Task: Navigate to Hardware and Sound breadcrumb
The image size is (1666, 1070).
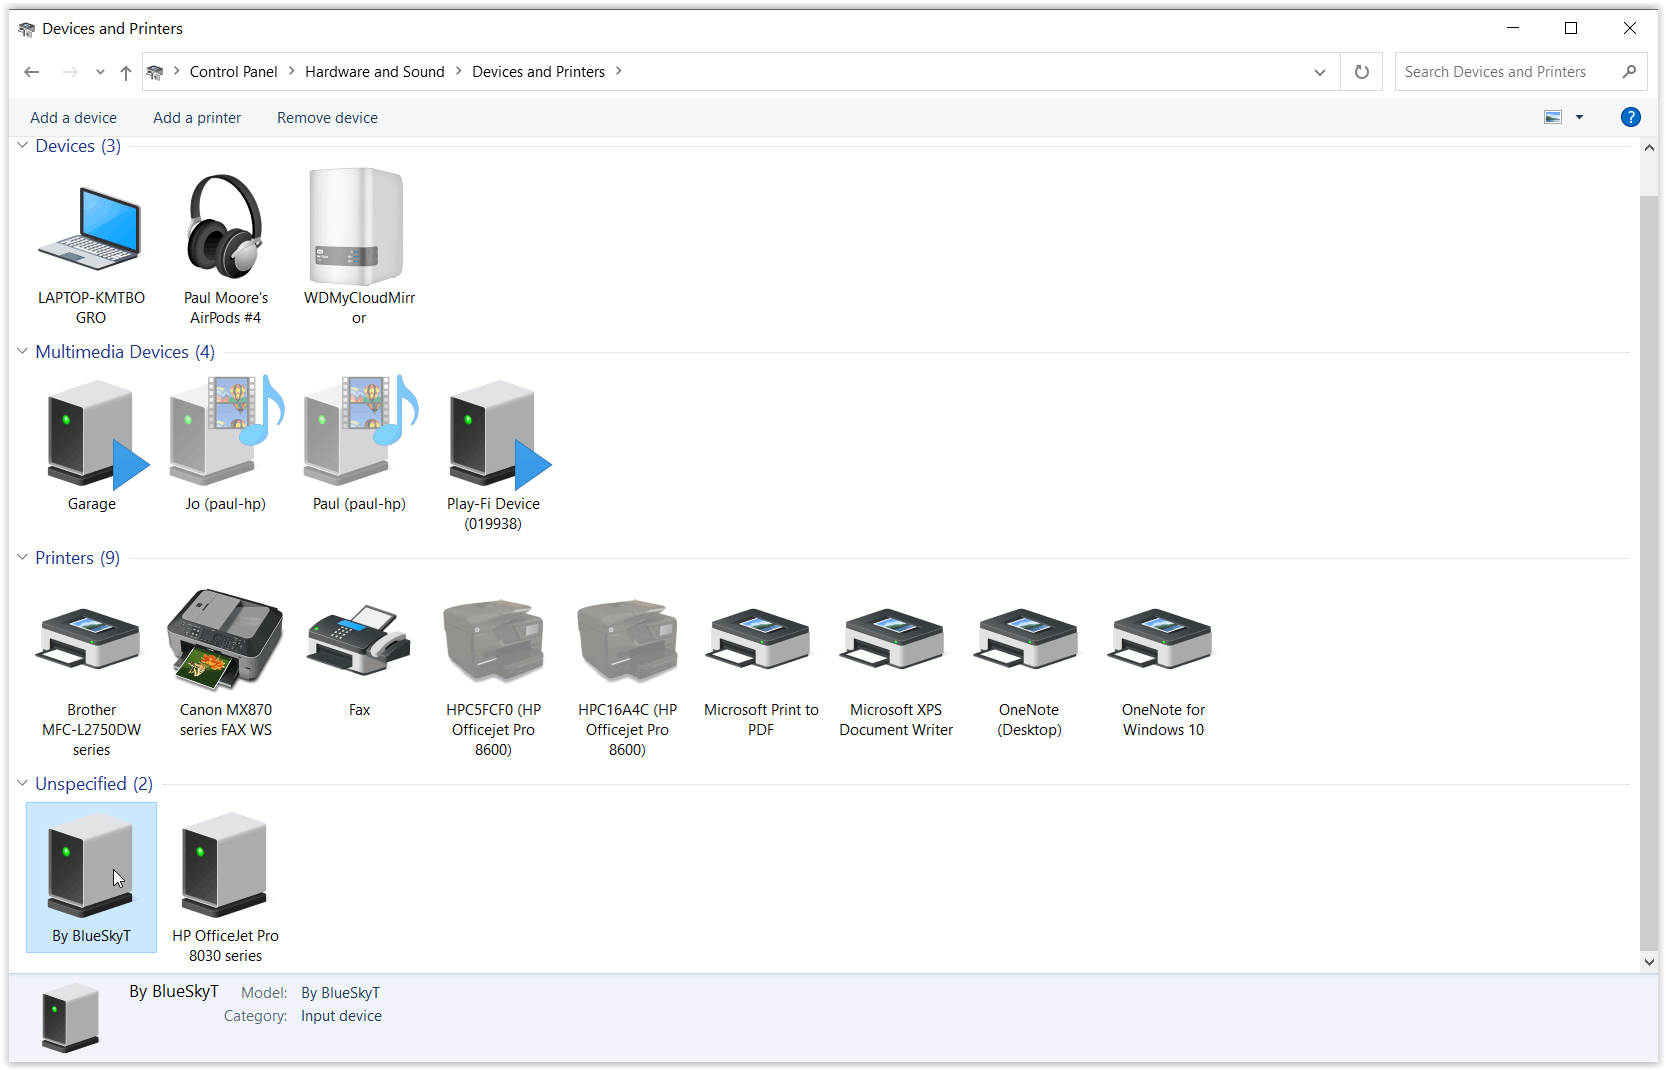Action: tap(374, 72)
